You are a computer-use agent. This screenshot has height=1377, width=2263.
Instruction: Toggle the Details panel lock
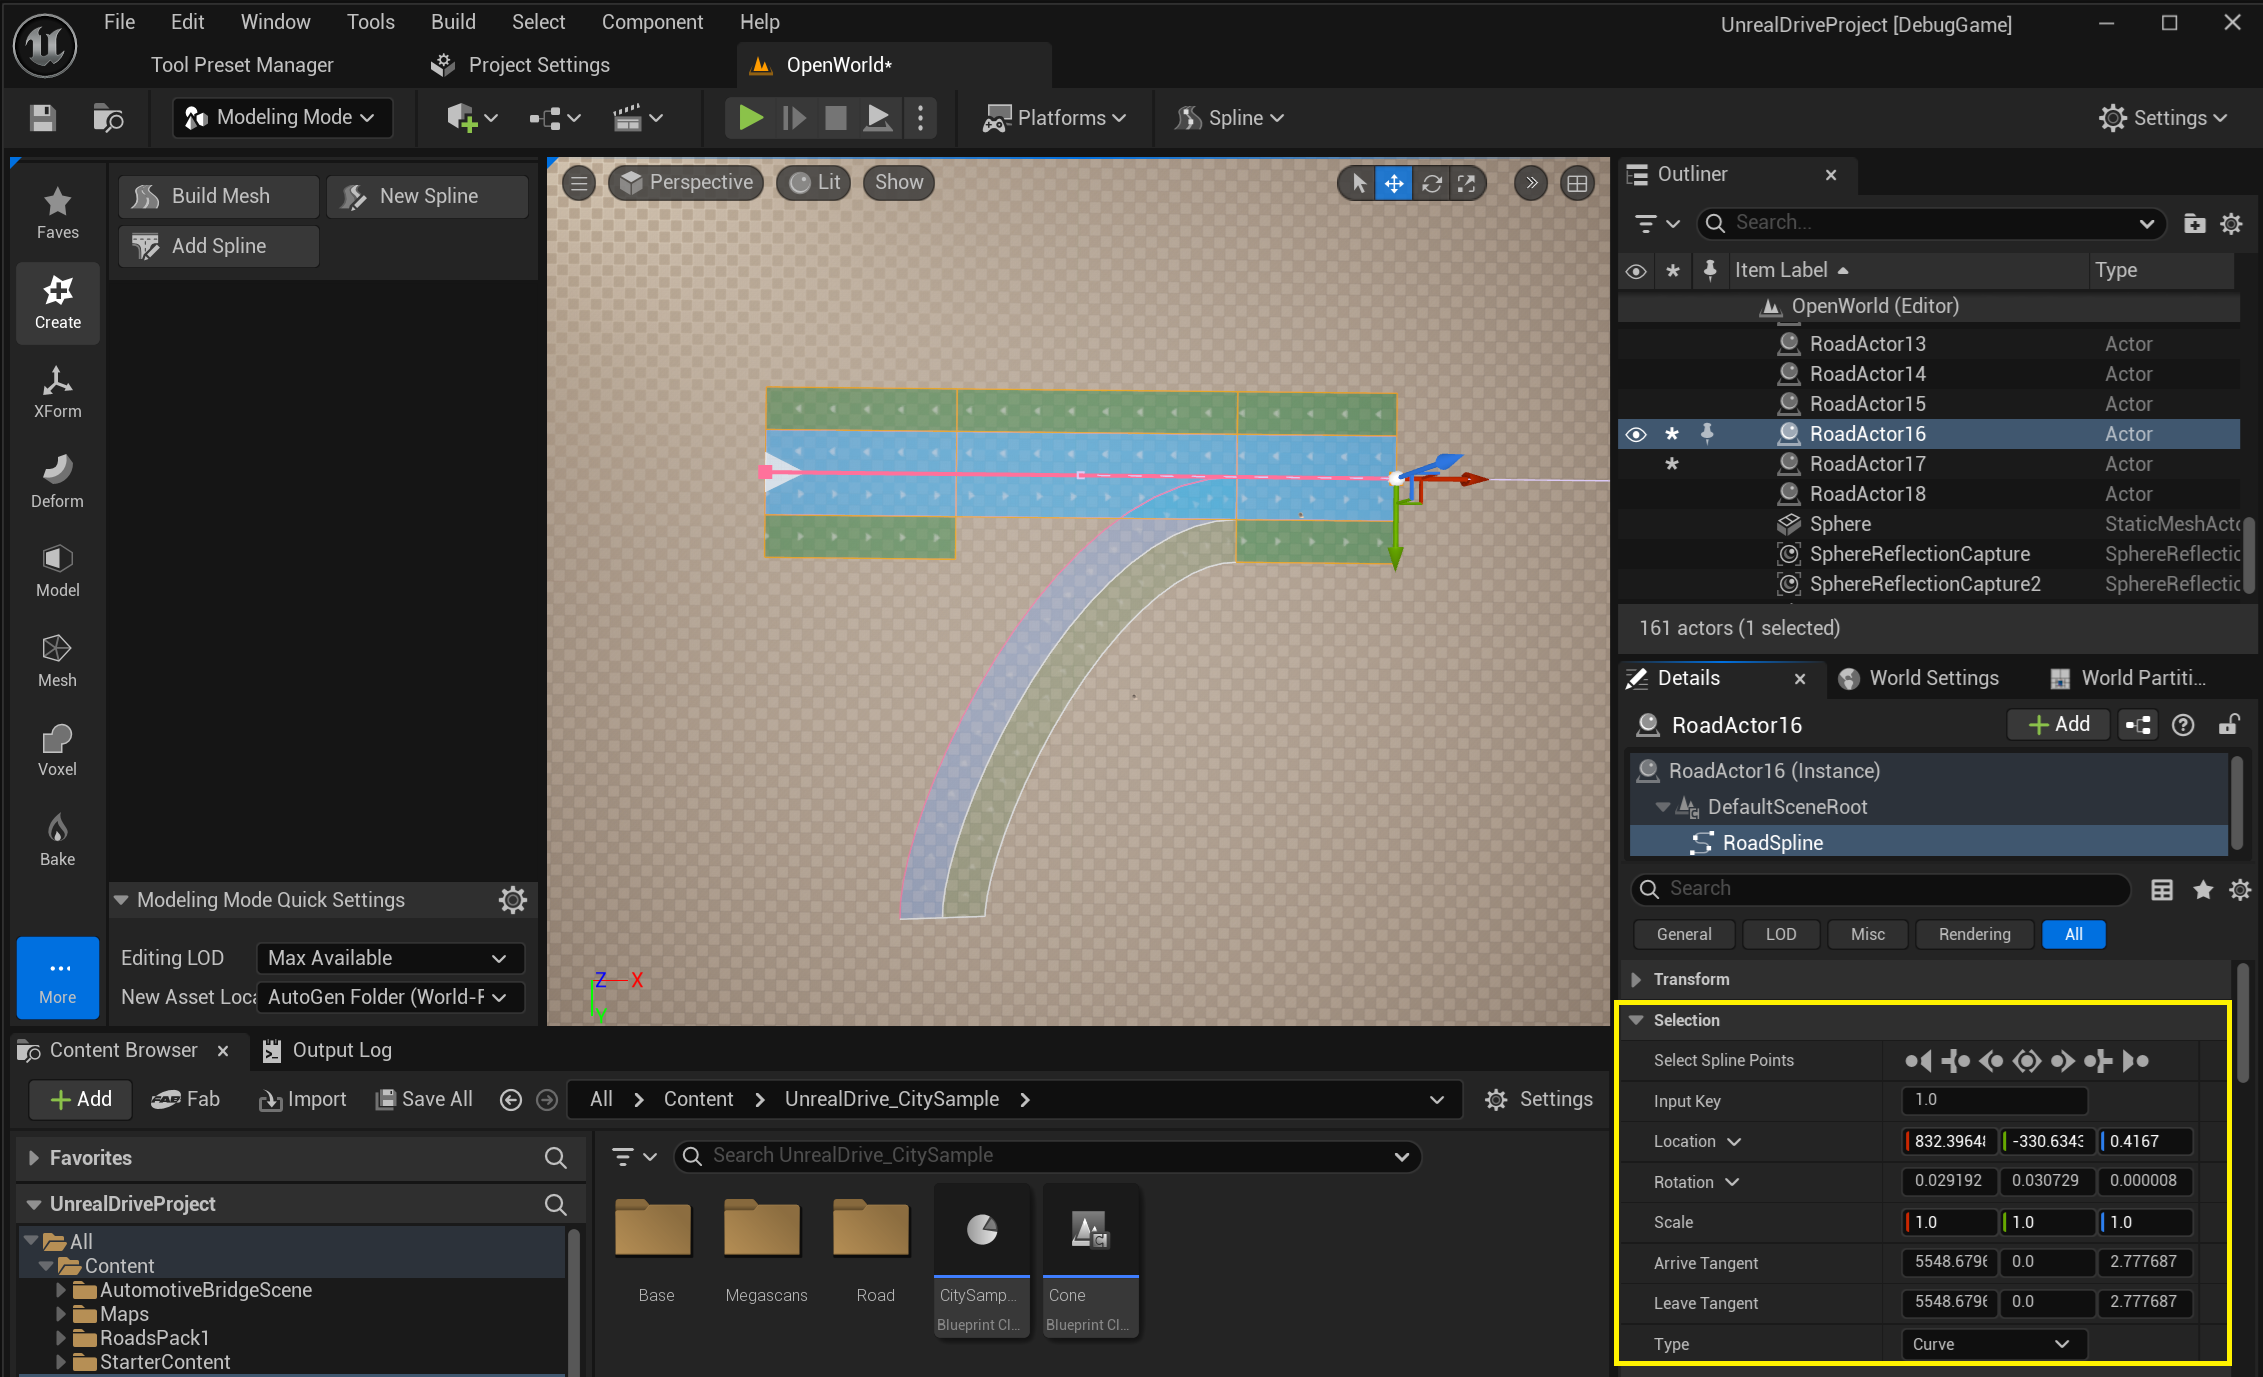(x=2229, y=725)
